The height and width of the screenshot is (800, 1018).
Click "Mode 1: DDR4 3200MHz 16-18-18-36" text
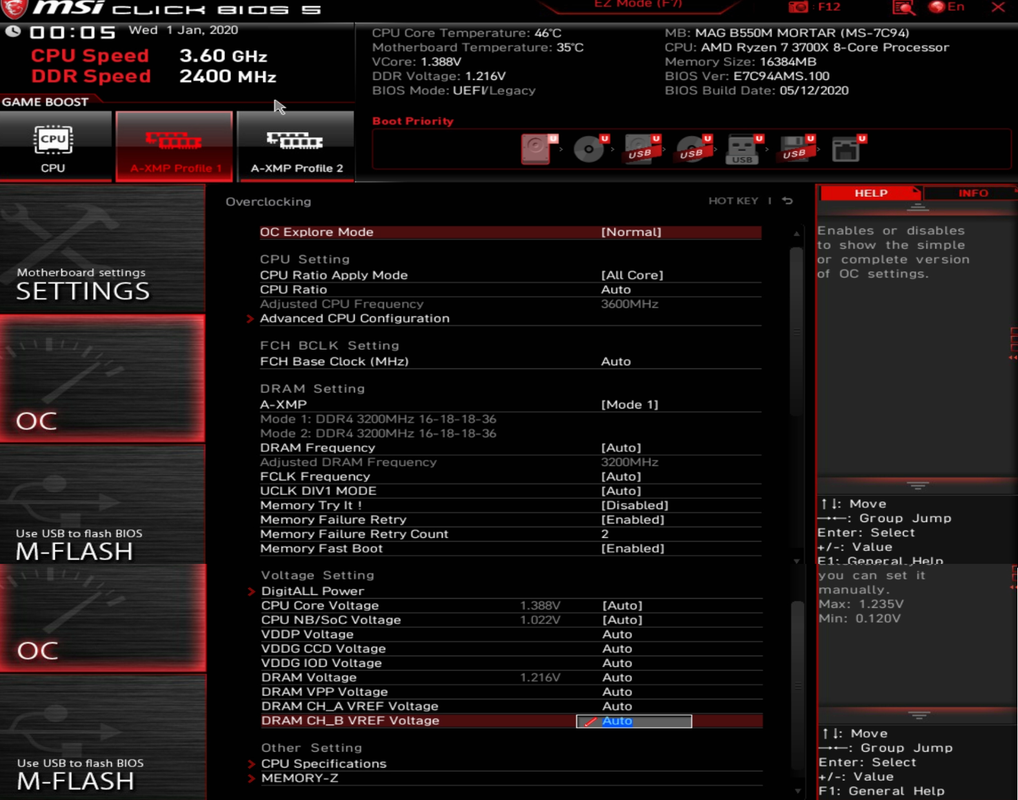point(378,419)
